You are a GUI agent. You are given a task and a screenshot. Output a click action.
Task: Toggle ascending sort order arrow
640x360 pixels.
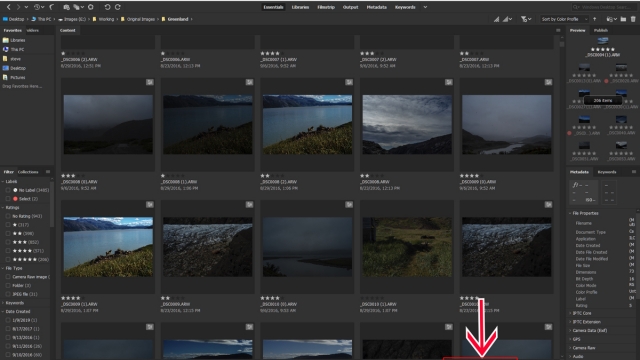(x=595, y=19)
